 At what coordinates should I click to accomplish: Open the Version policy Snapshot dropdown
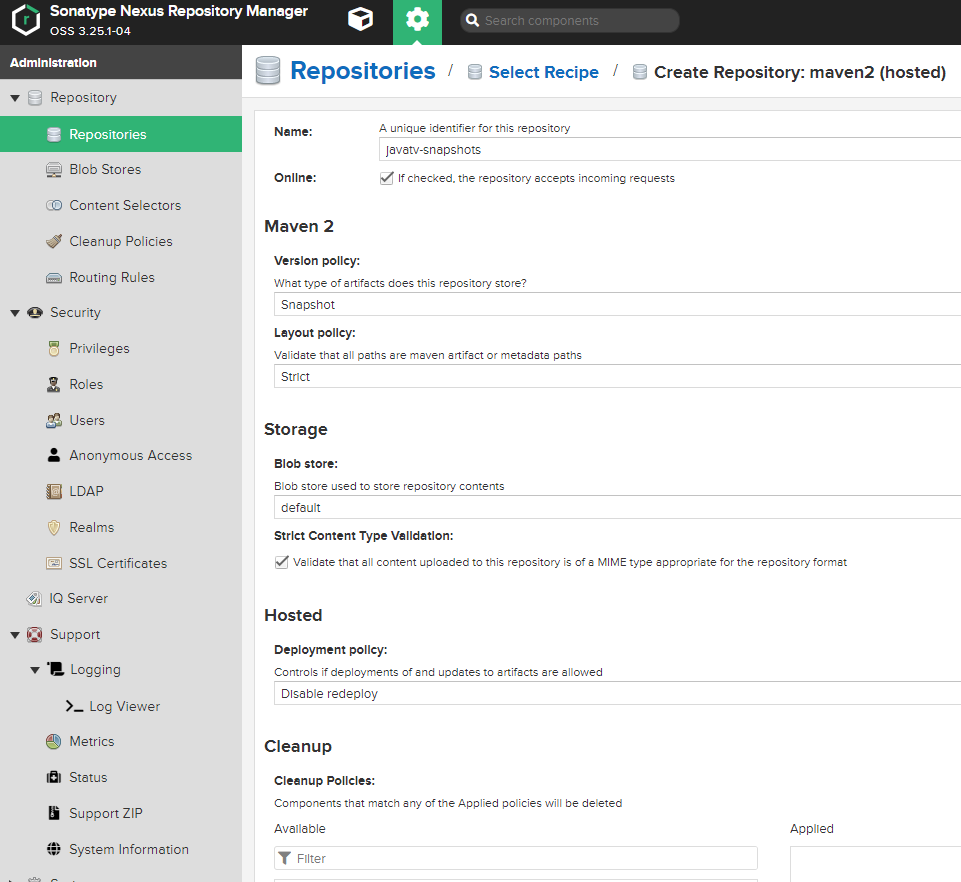tap(616, 305)
